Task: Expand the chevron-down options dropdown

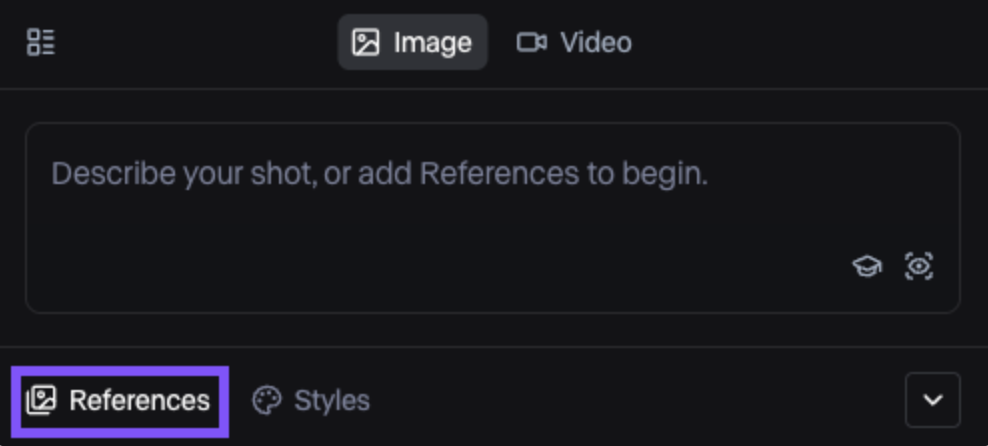Action: pos(933,400)
